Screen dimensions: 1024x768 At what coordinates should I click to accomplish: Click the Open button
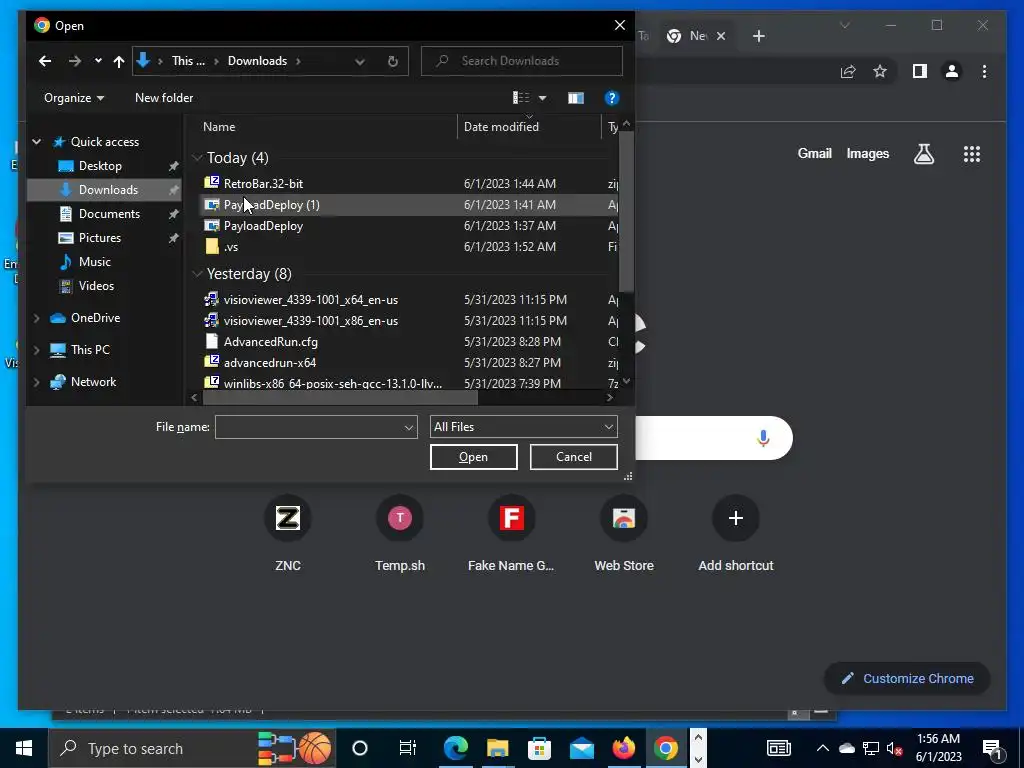(x=473, y=457)
